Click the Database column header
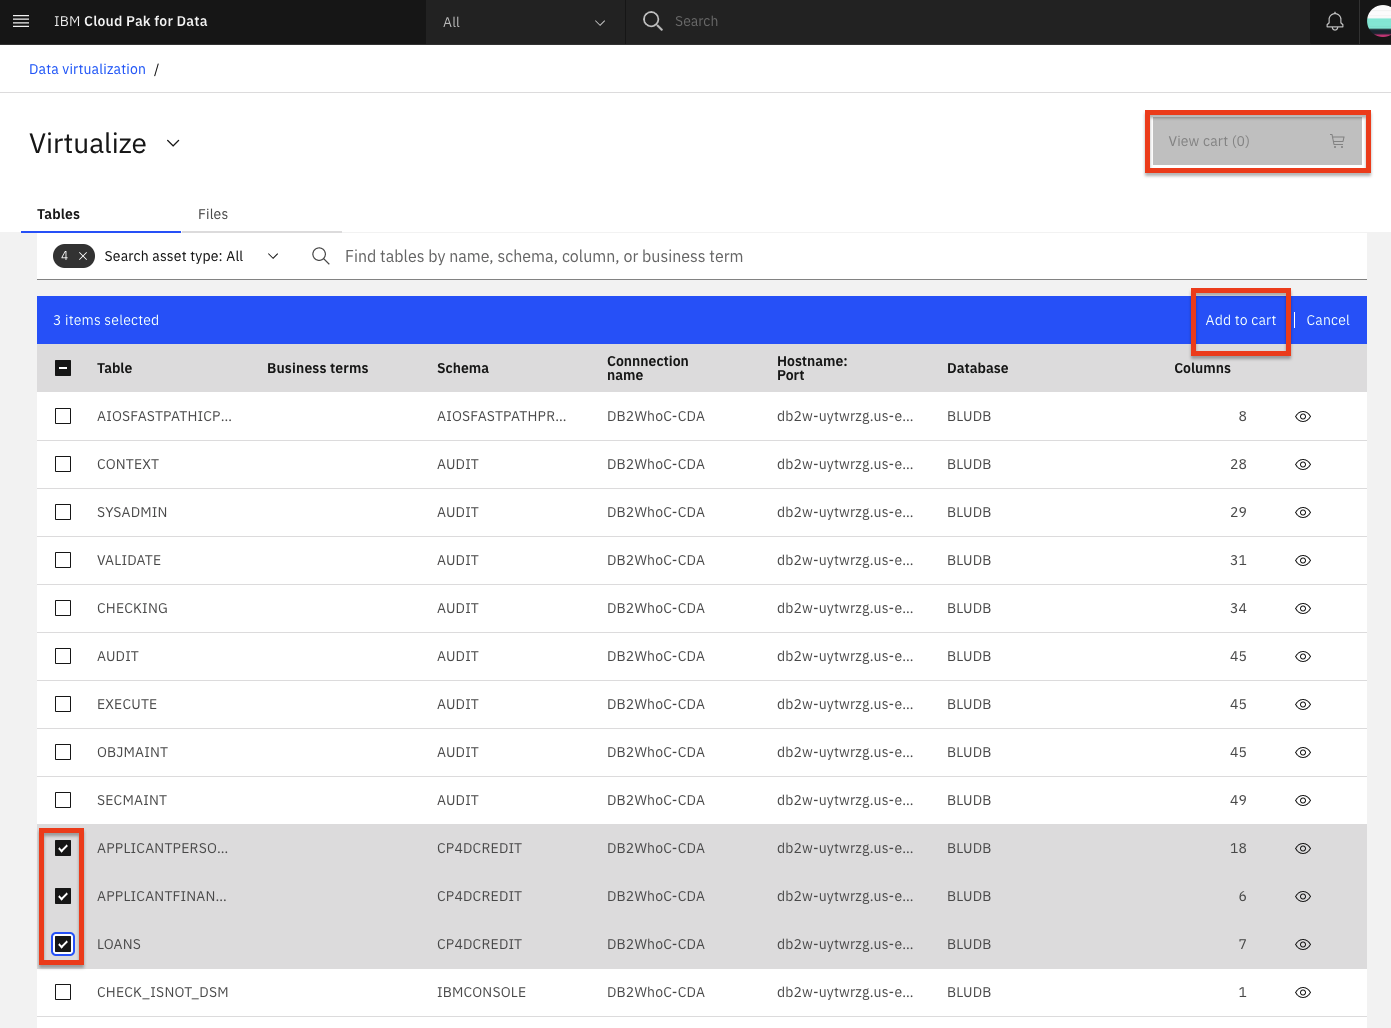 pyautogui.click(x=977, y=368)
